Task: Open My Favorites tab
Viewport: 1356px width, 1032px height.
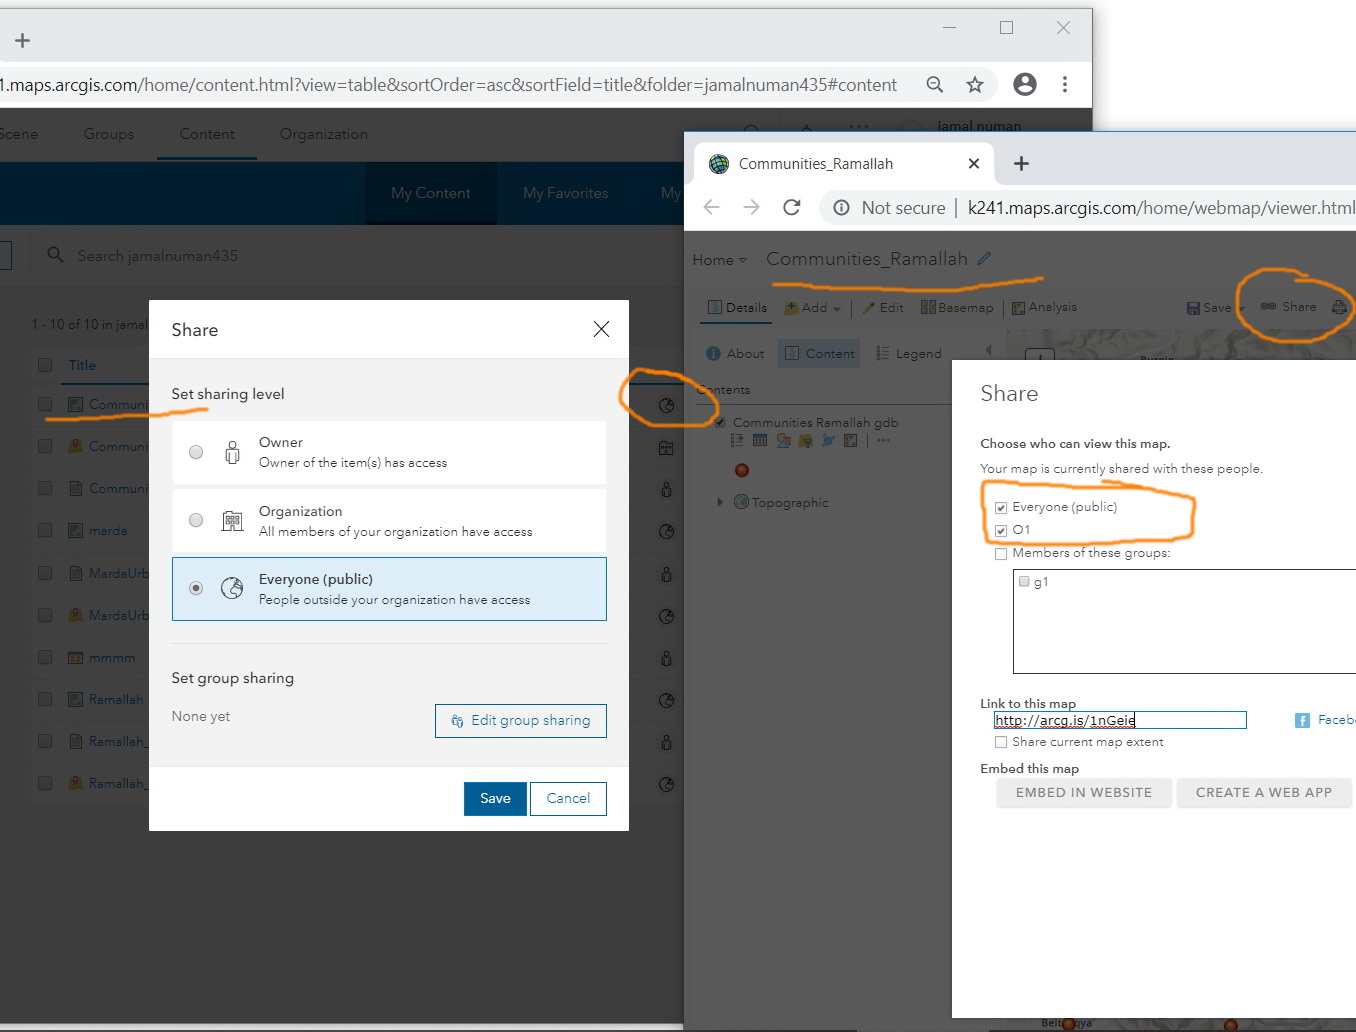Action: coord(565,193)
